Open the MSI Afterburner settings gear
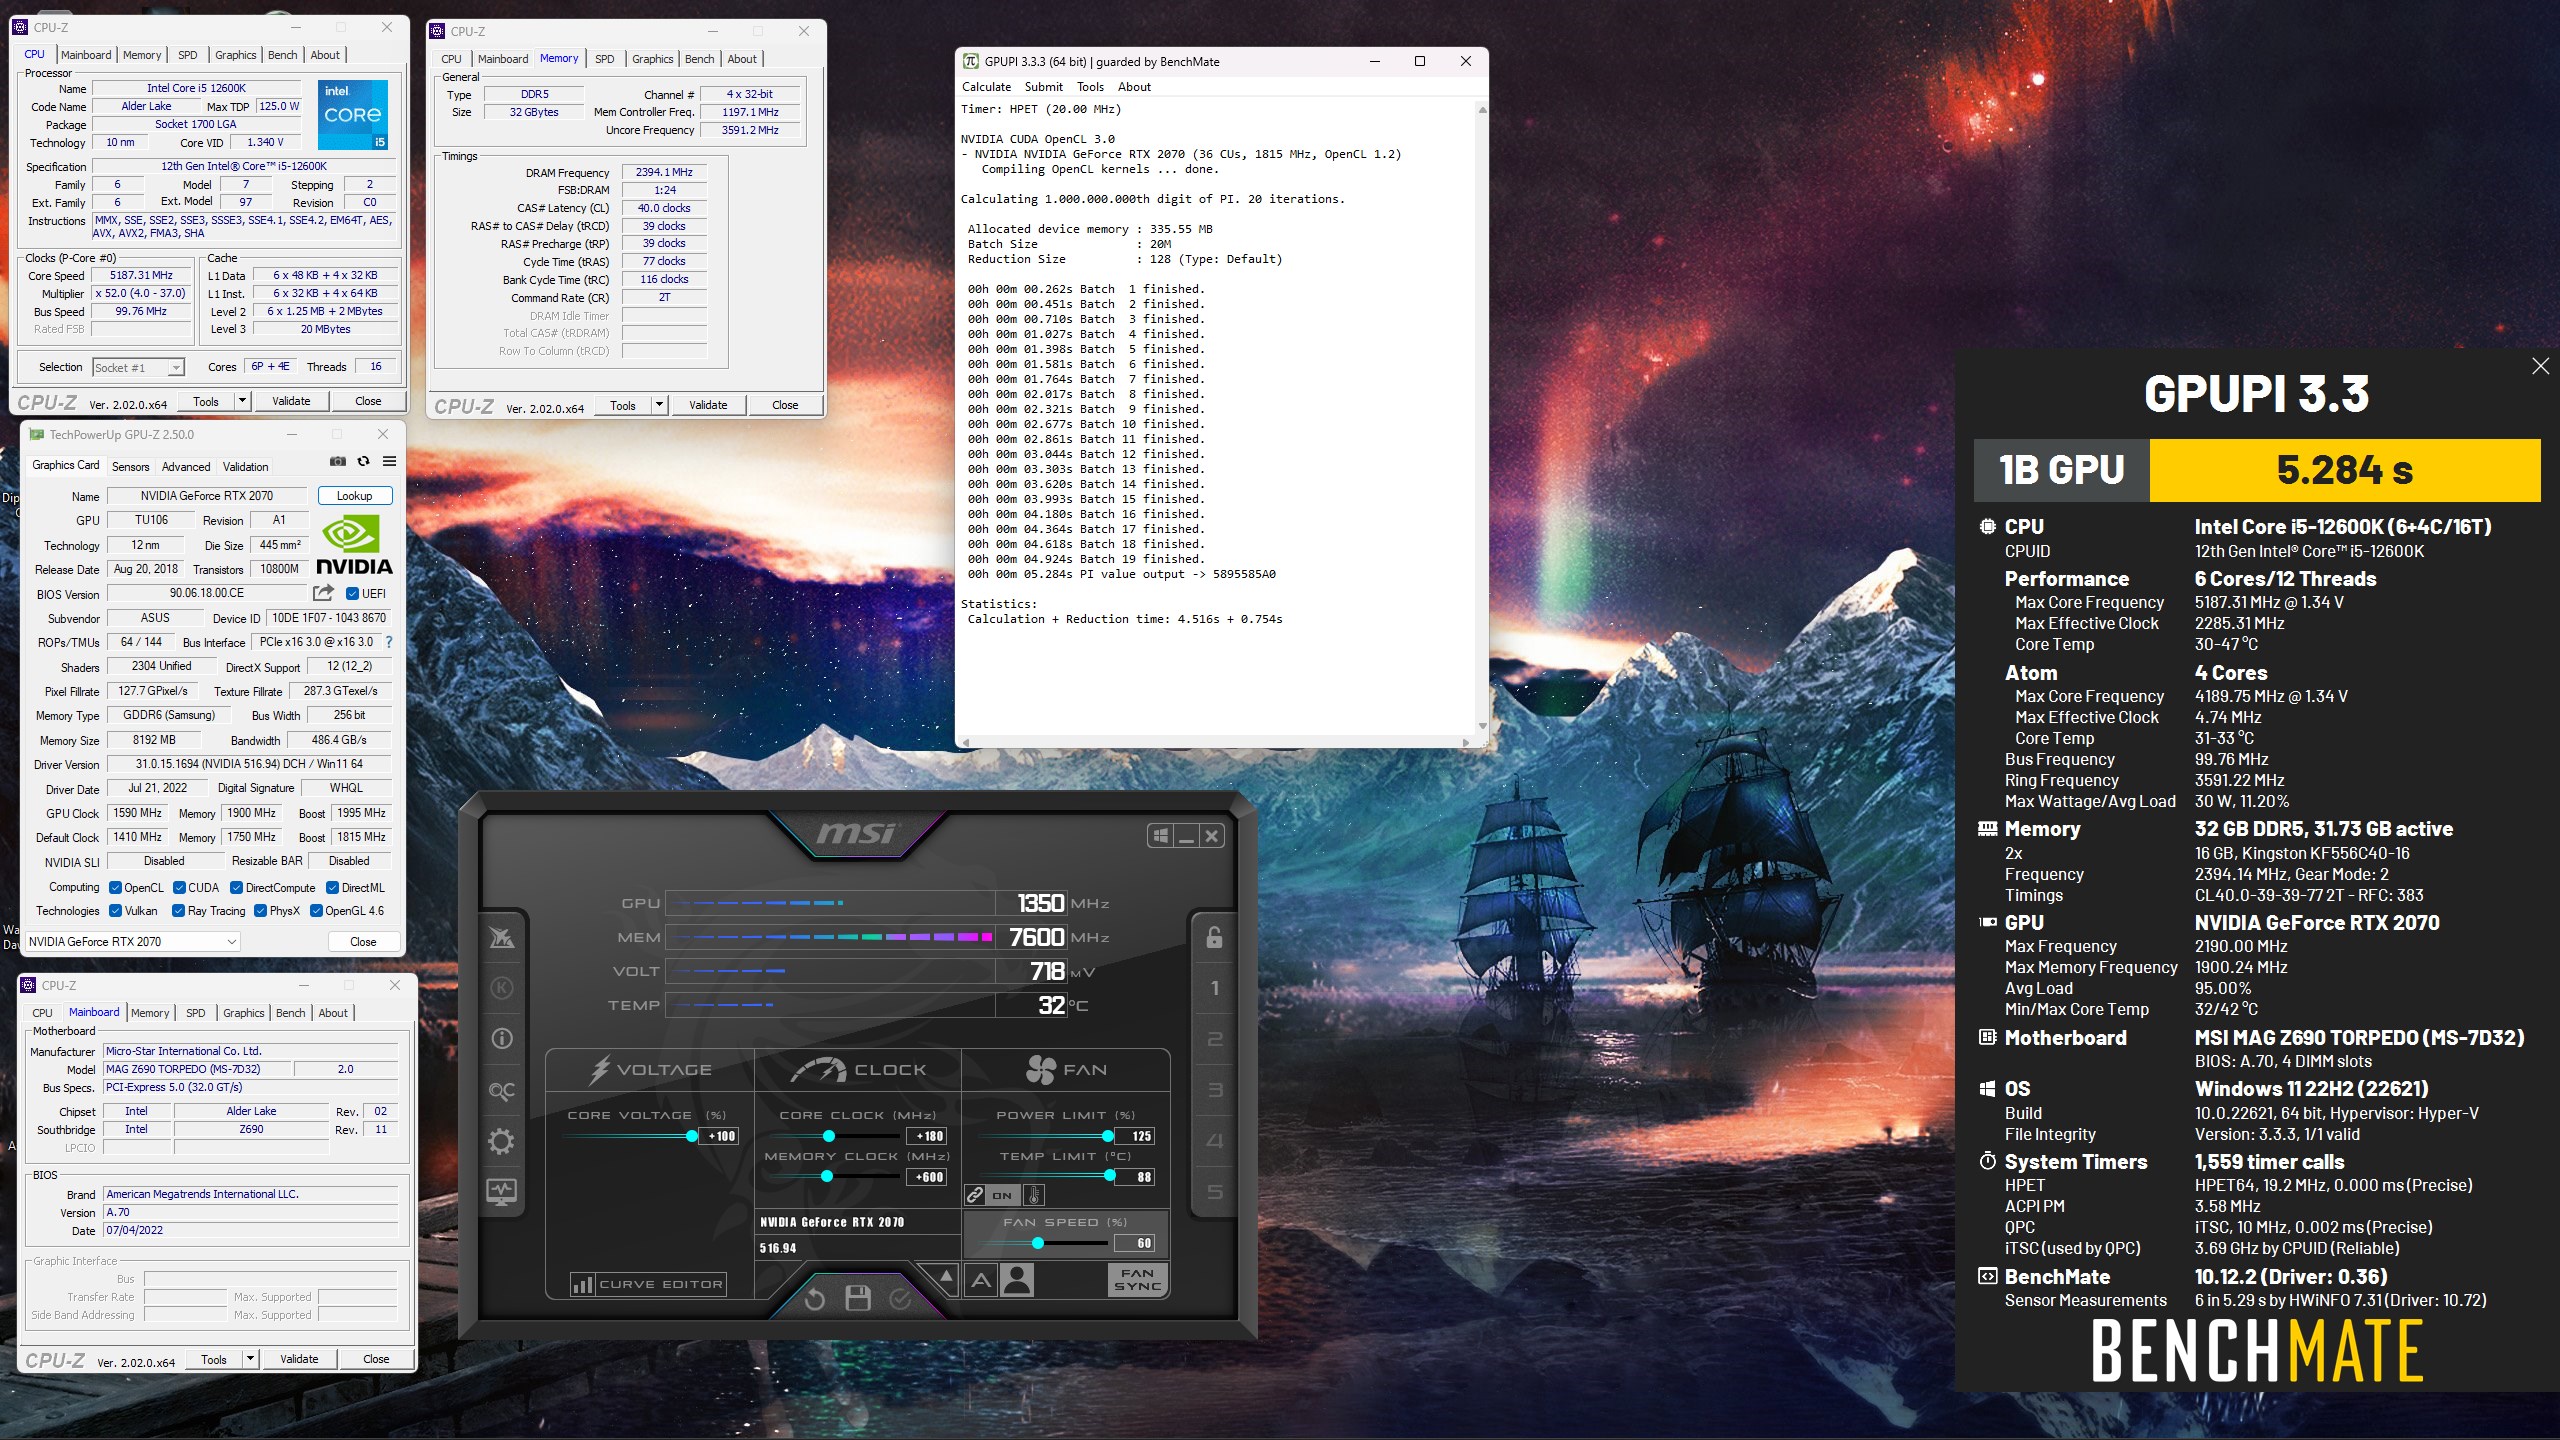 coord(501,1141)
